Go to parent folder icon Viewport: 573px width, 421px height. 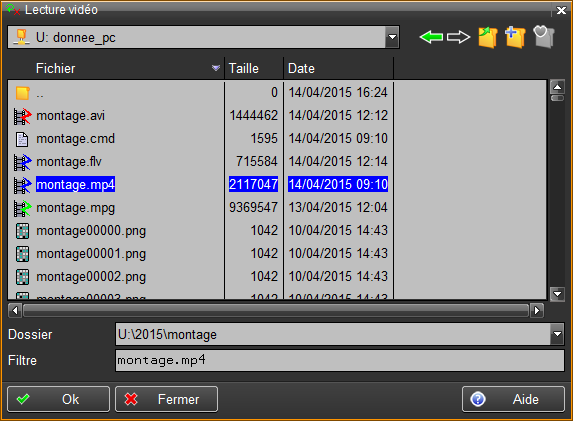click(x=488, y=37)
